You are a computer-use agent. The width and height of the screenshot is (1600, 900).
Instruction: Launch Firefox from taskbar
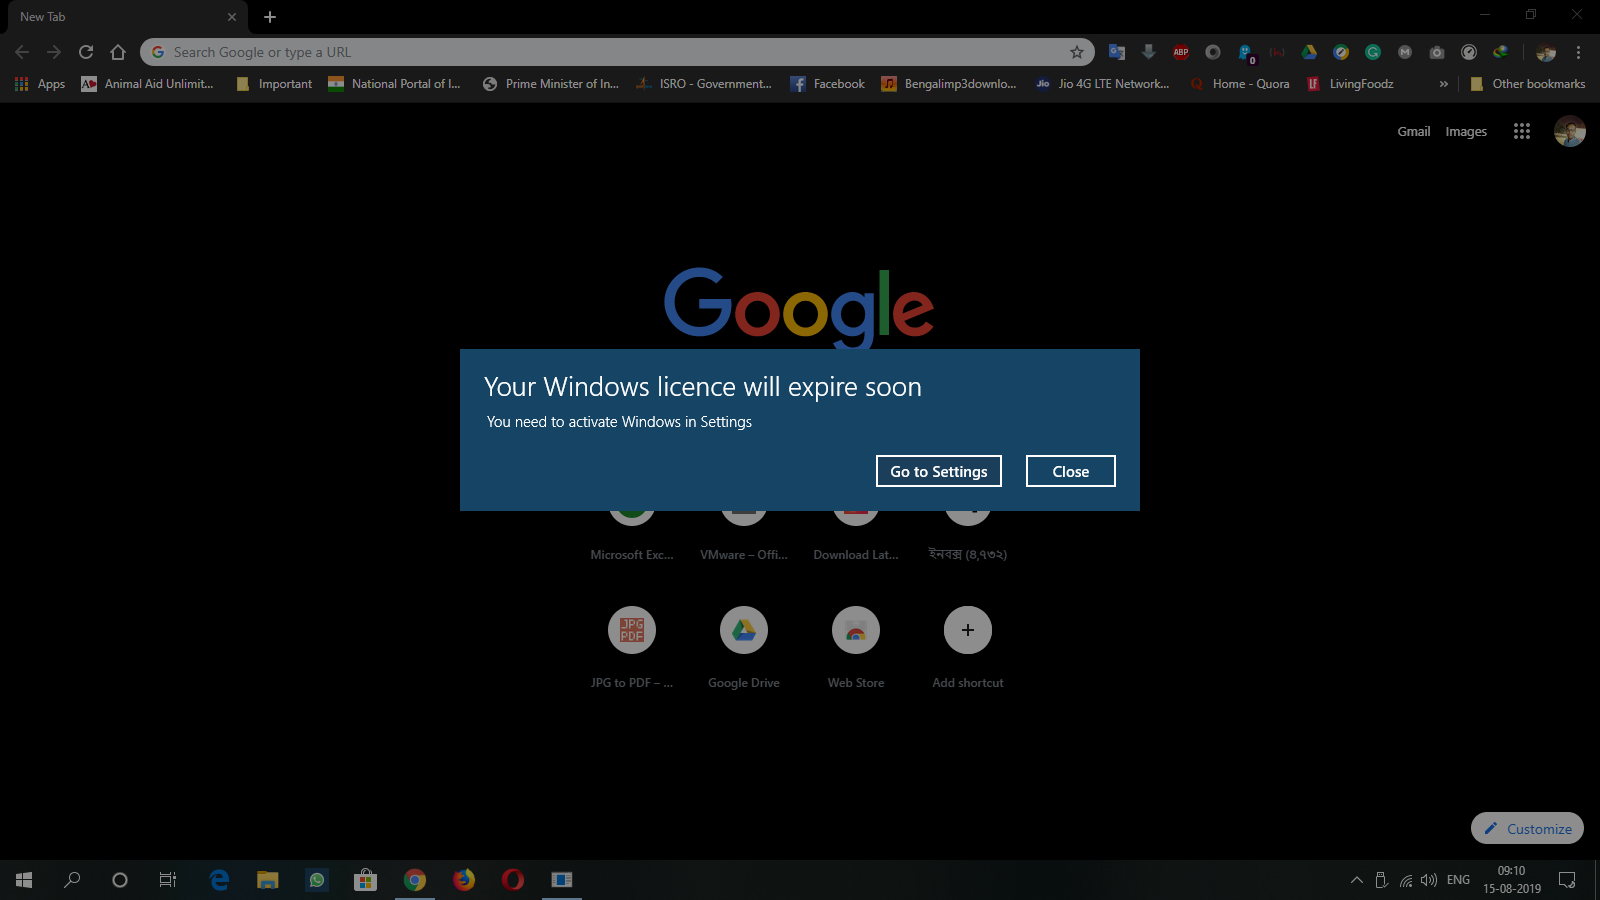[464, 880]
